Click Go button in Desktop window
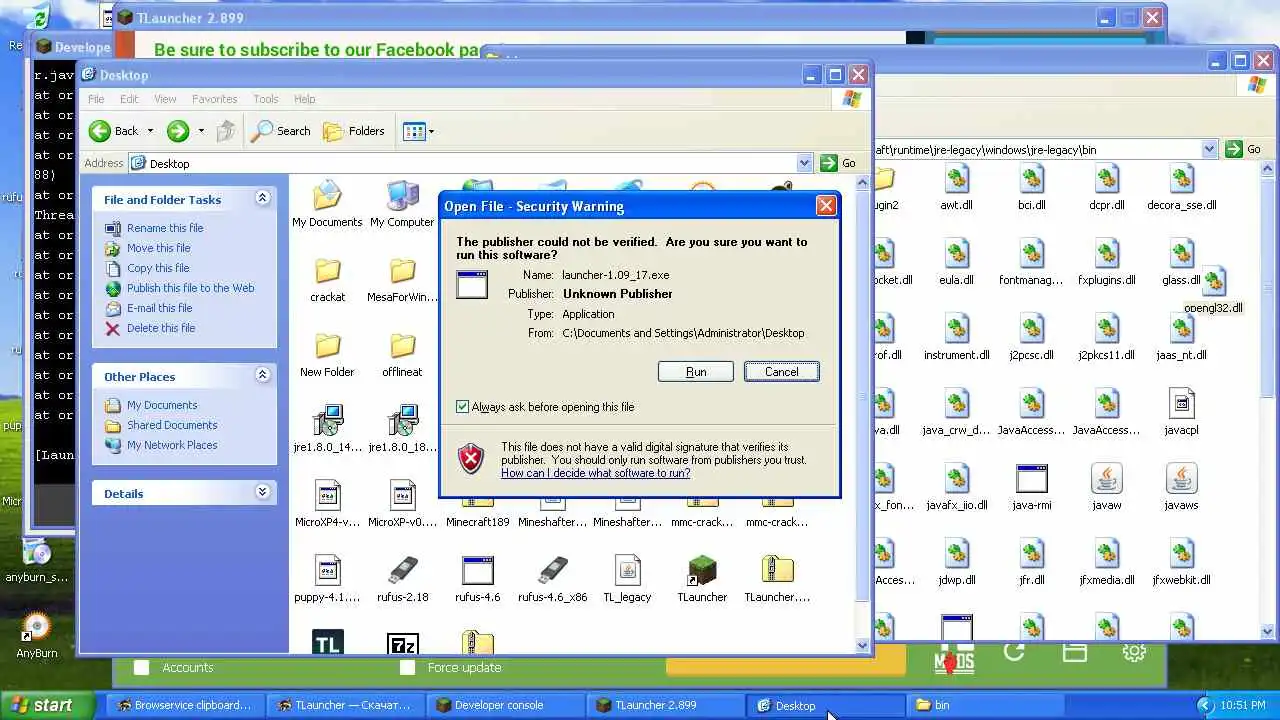This screenshot has width=1280, height=720. (x=839, y=163)
